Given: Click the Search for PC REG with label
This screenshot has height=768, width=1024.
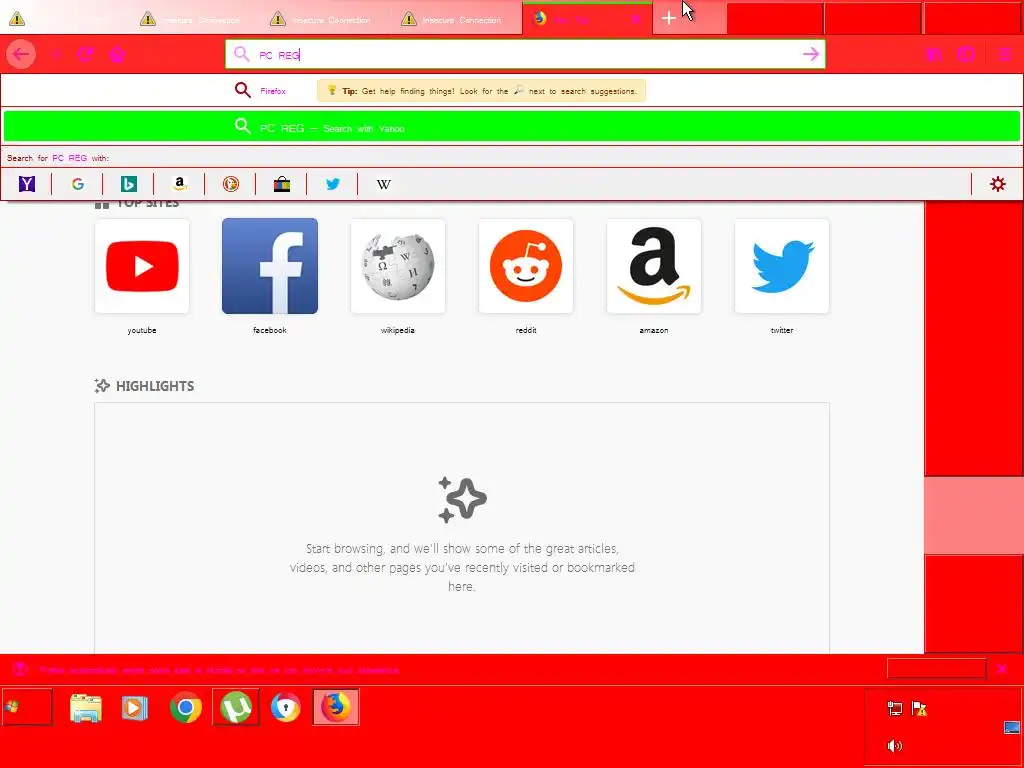Looking at the screenshot, I should pyautogui.click(x=58, y=158).
